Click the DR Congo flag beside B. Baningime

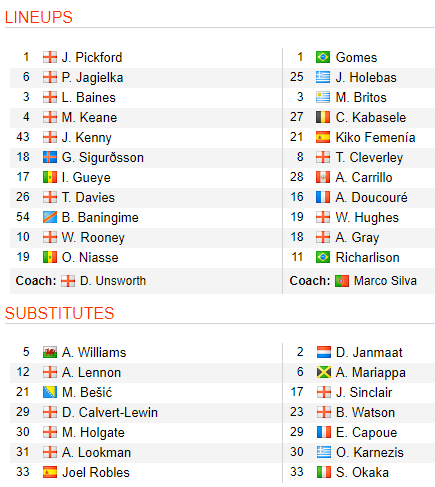[x=50, y=217]
